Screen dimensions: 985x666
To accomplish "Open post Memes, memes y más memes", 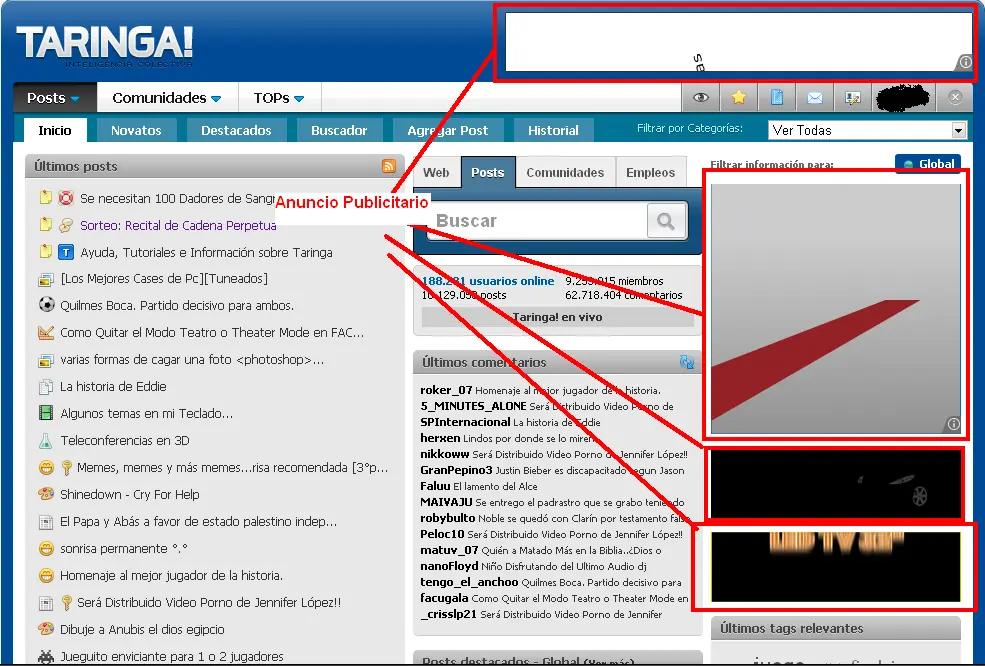I will click(x=232, y=467).
